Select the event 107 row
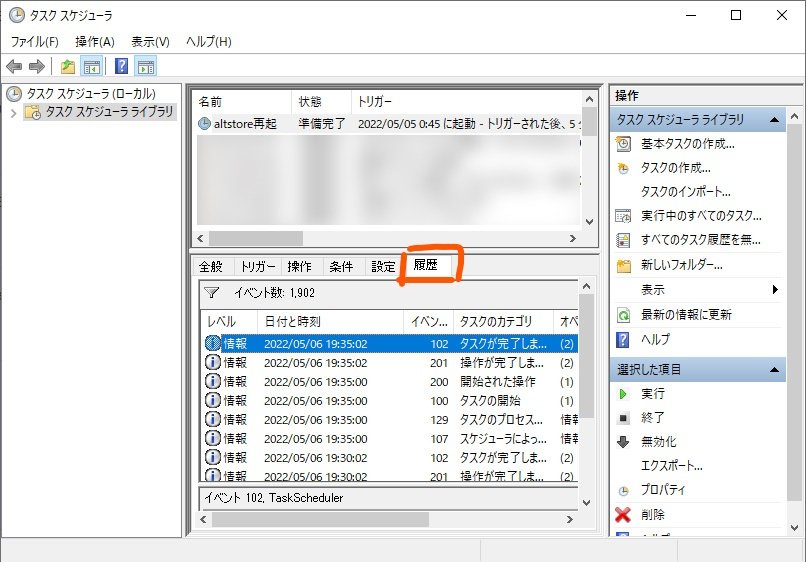This screenshot has height=562, width=806. click(x=391, y=439)
